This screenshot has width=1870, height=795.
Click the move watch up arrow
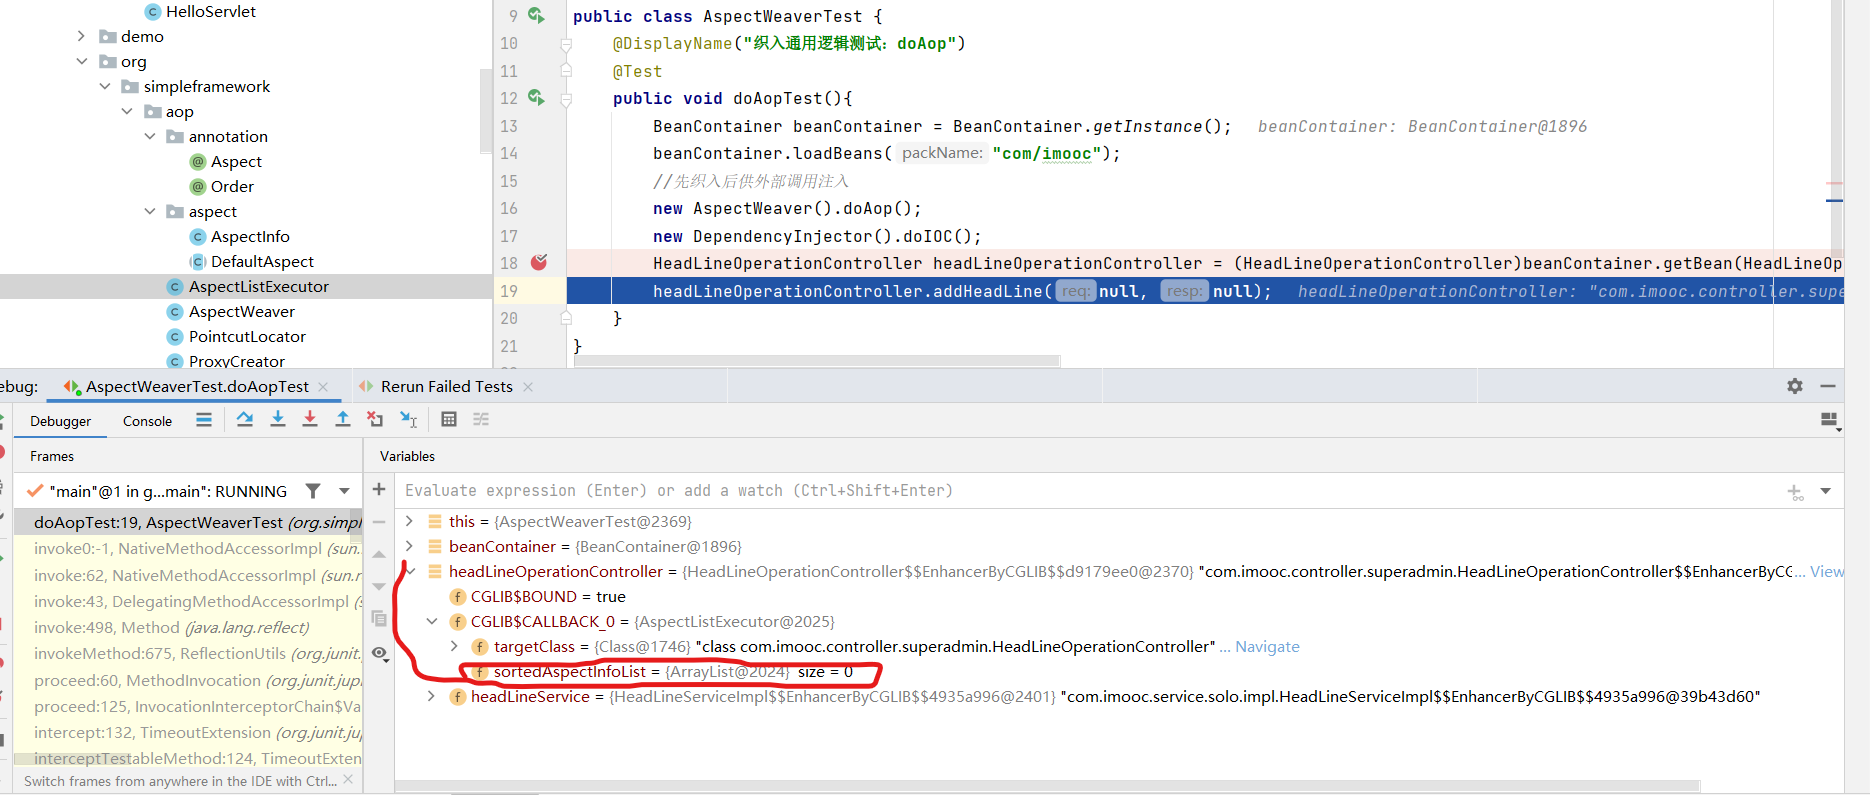tap(379, 554)
